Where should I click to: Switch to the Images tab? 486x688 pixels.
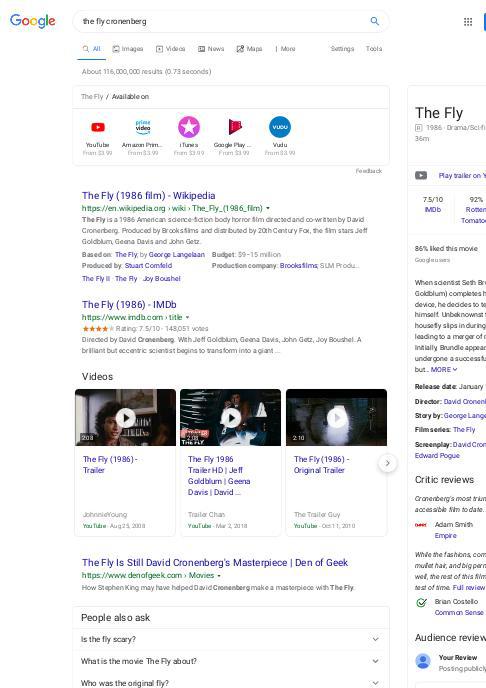[x=128, y=49]
